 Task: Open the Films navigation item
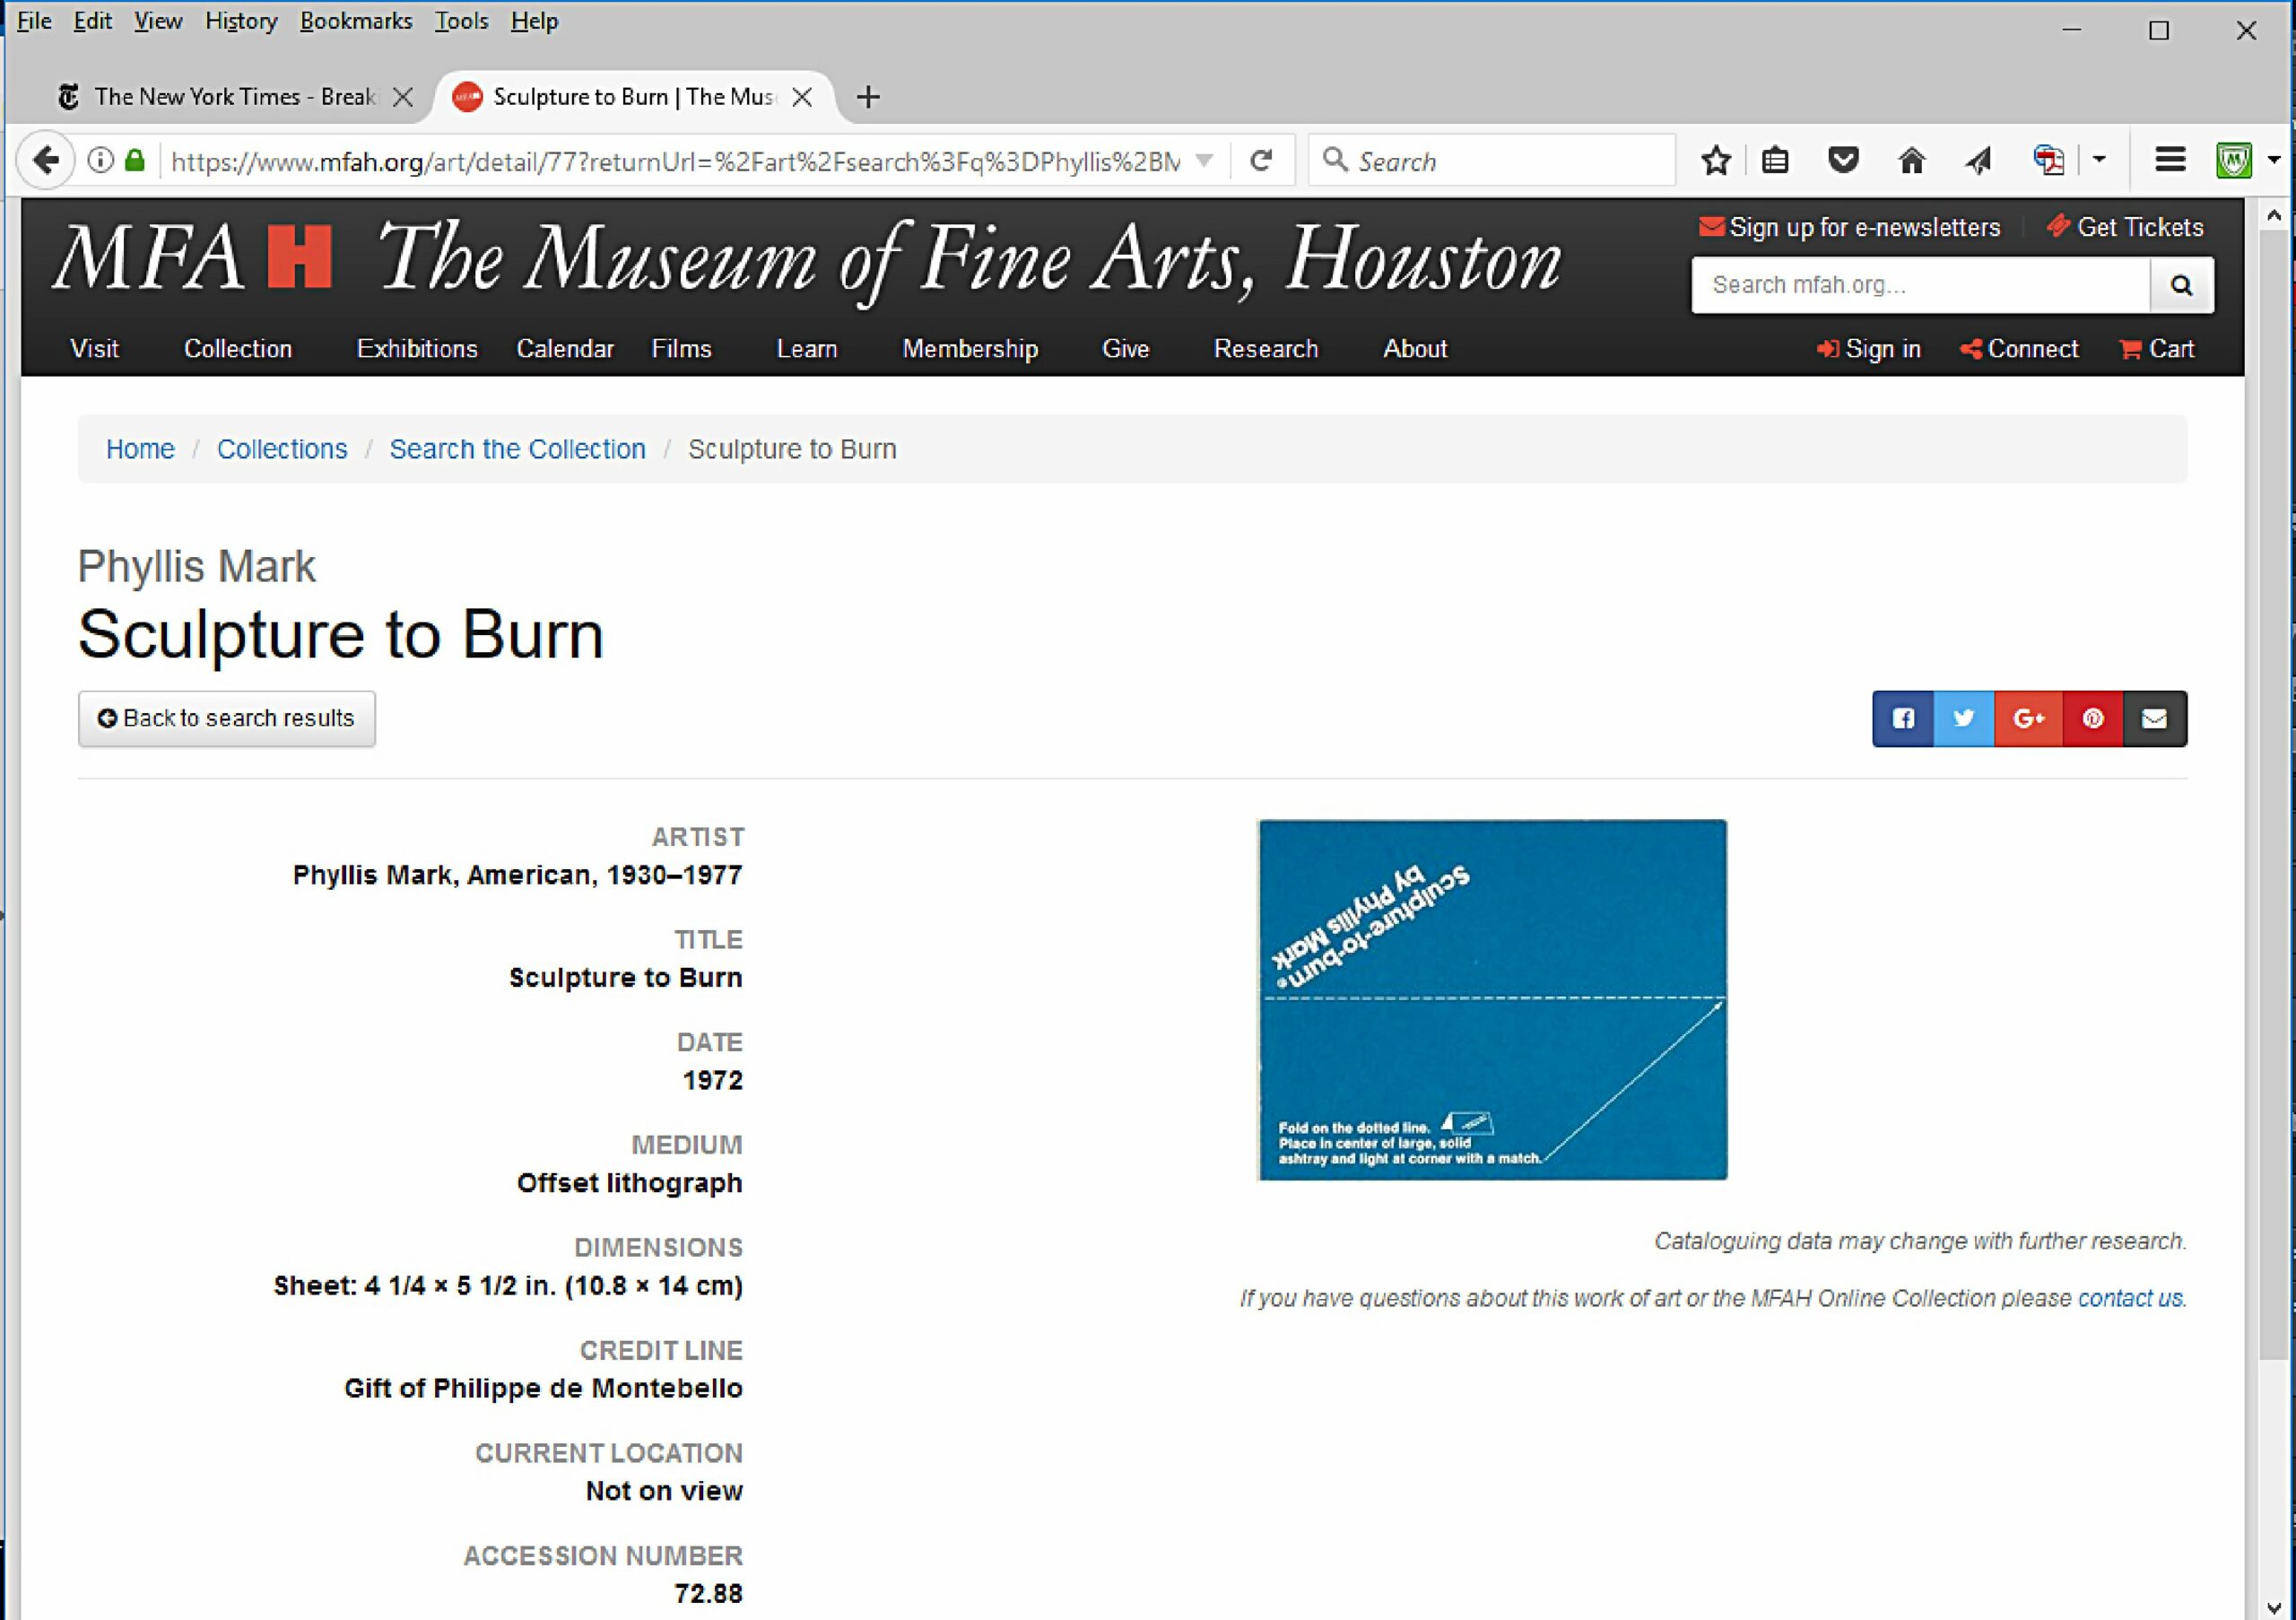pyautogui.click(x=681, y=349)
